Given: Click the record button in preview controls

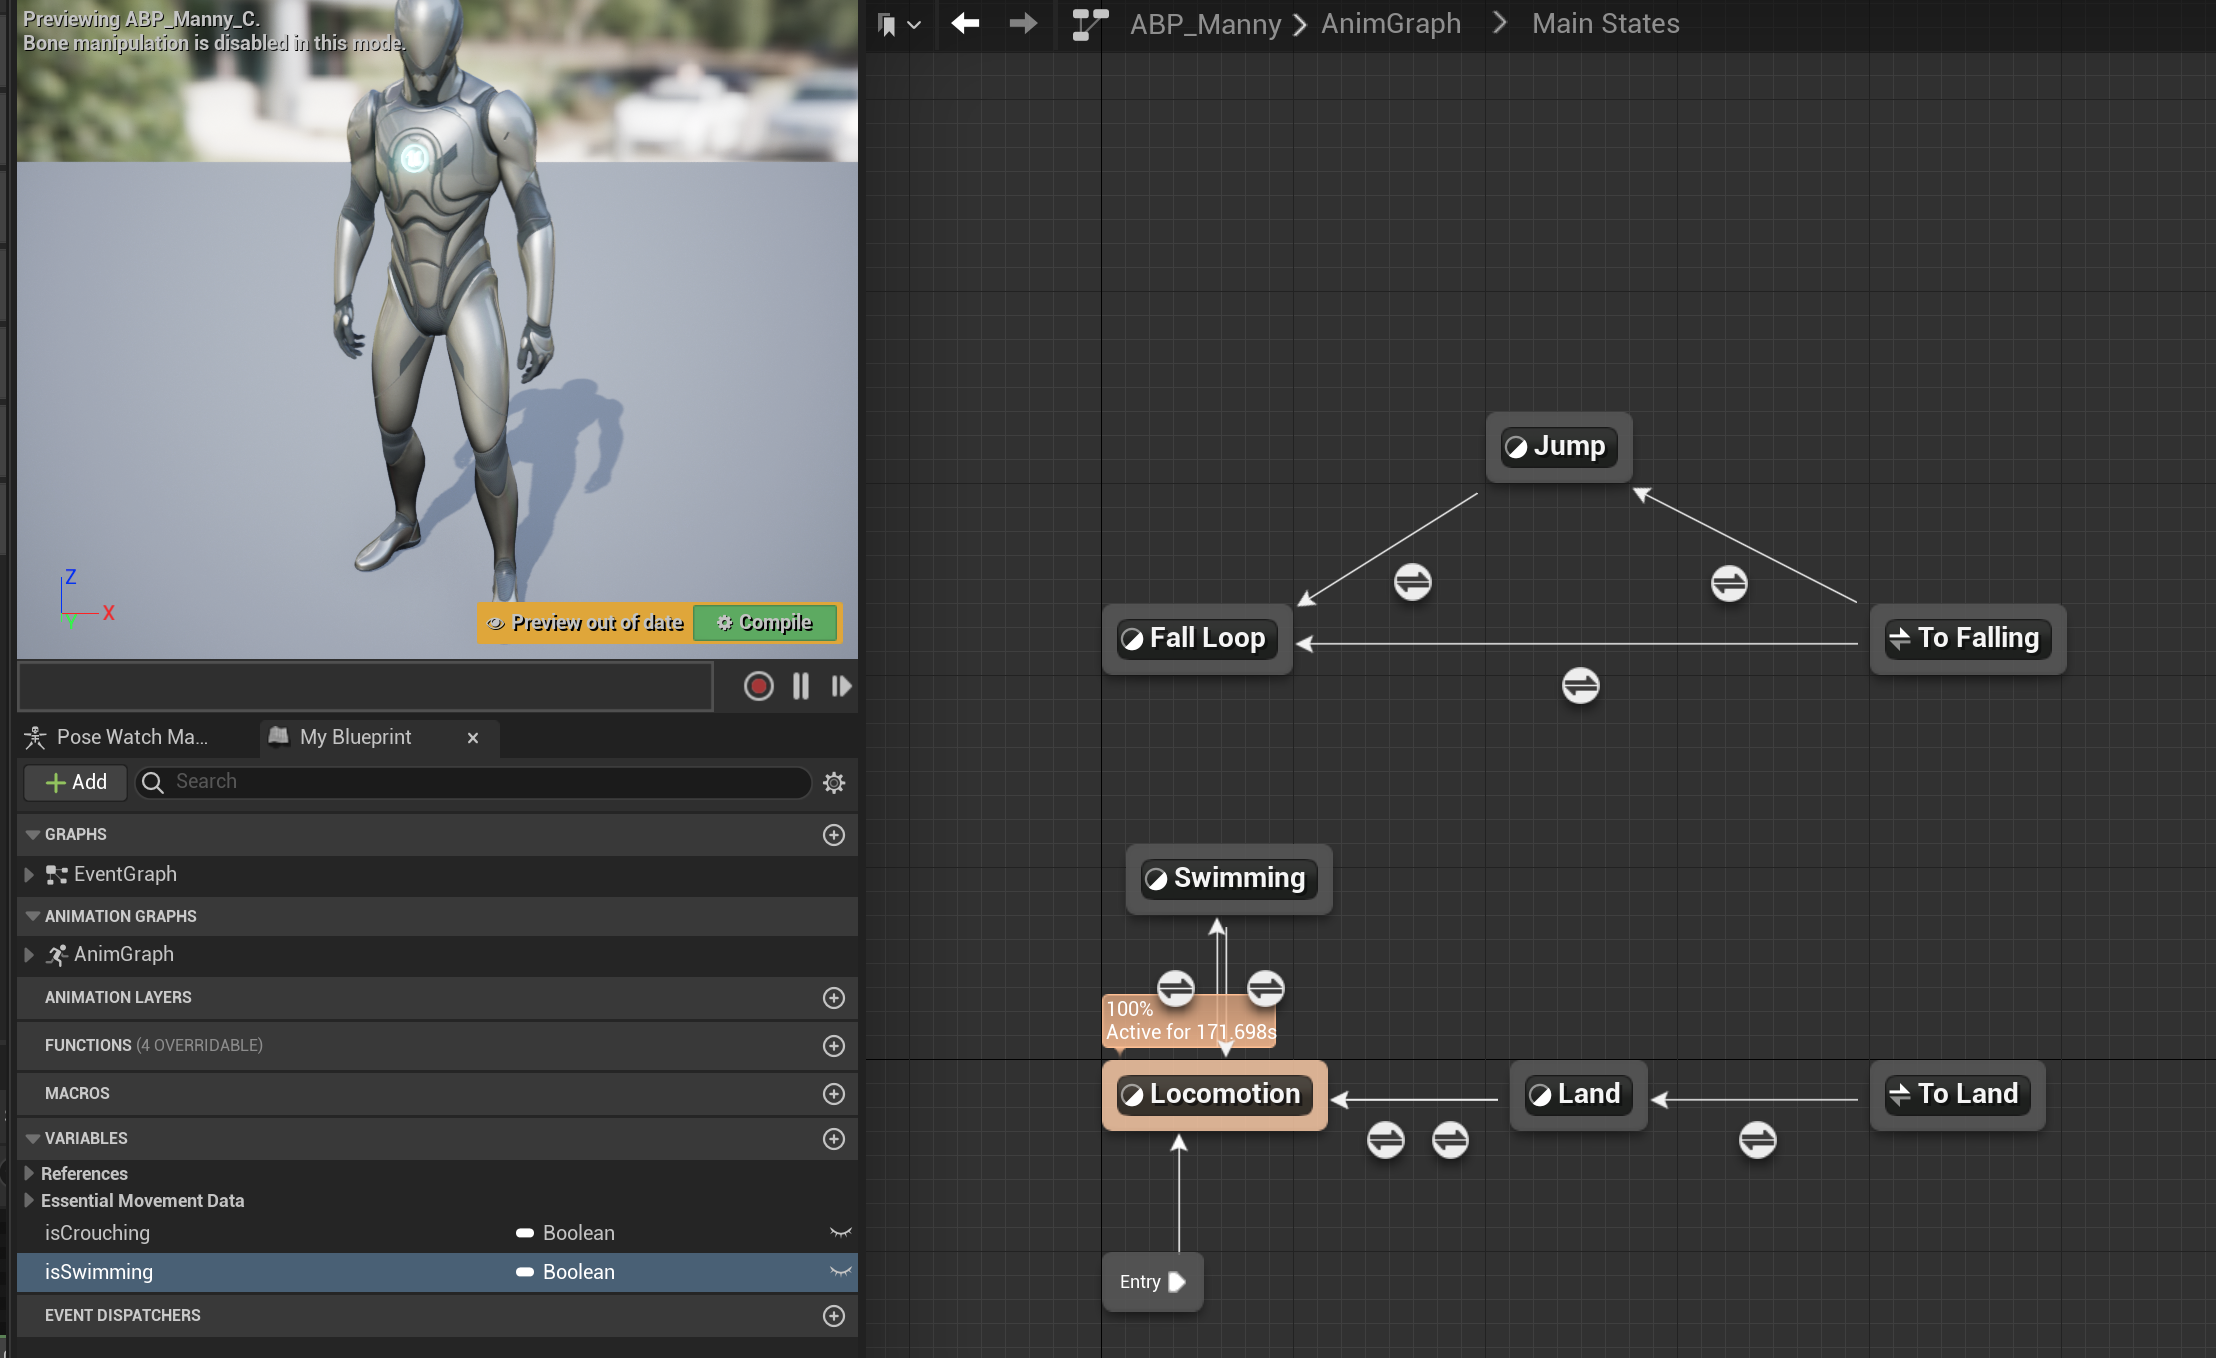Looking at the screenshot, I should point(758,686).
